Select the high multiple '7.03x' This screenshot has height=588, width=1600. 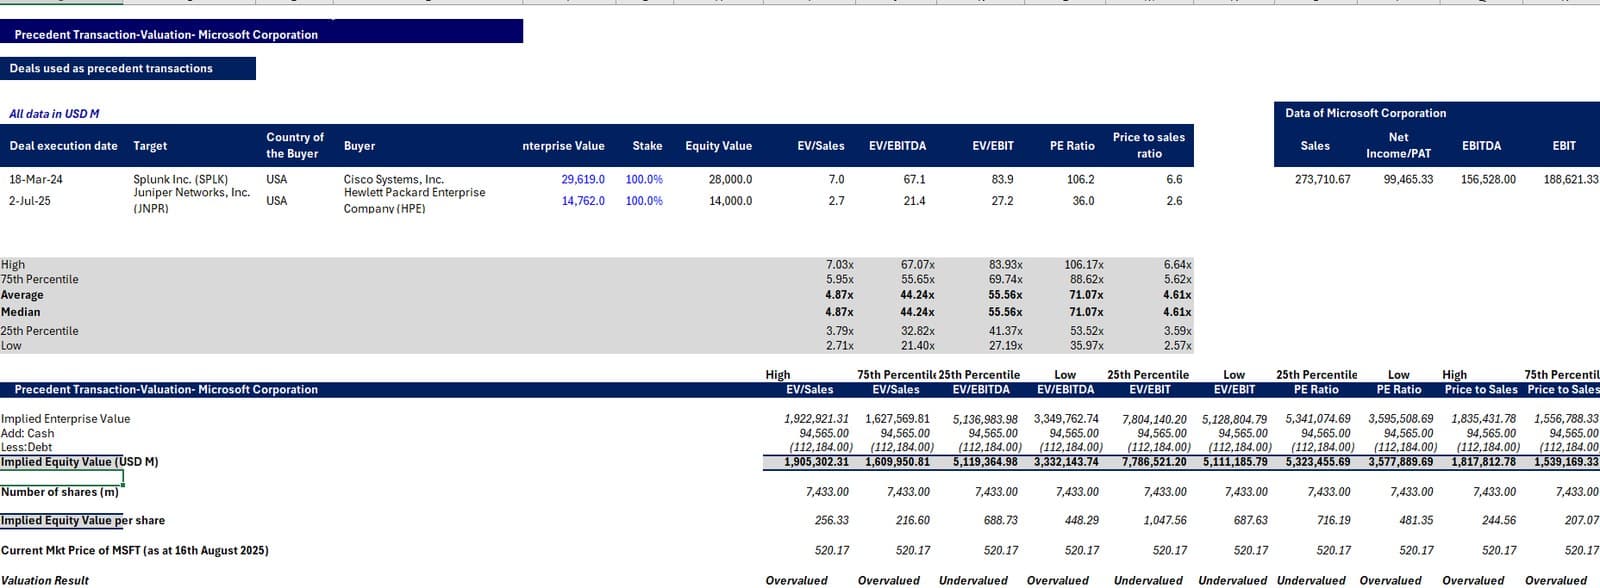pyautogui.click(x=839, y=265)
